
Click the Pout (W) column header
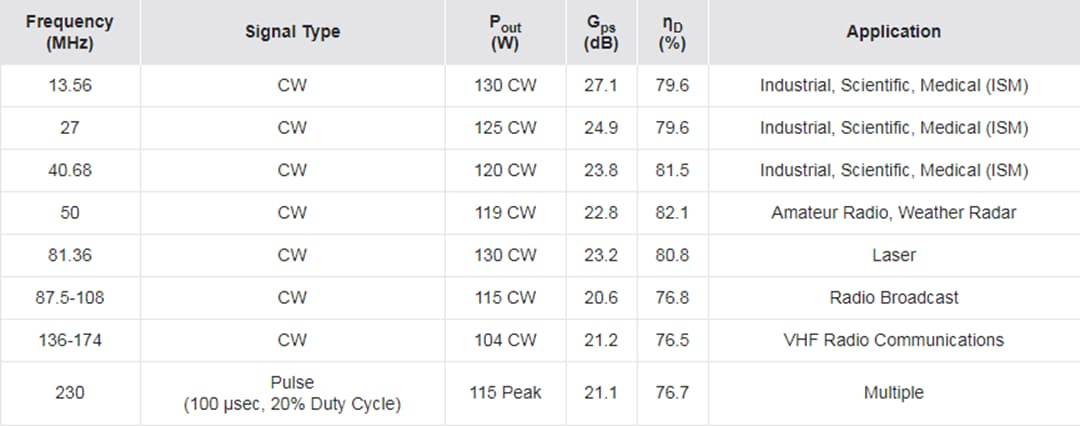505,32
